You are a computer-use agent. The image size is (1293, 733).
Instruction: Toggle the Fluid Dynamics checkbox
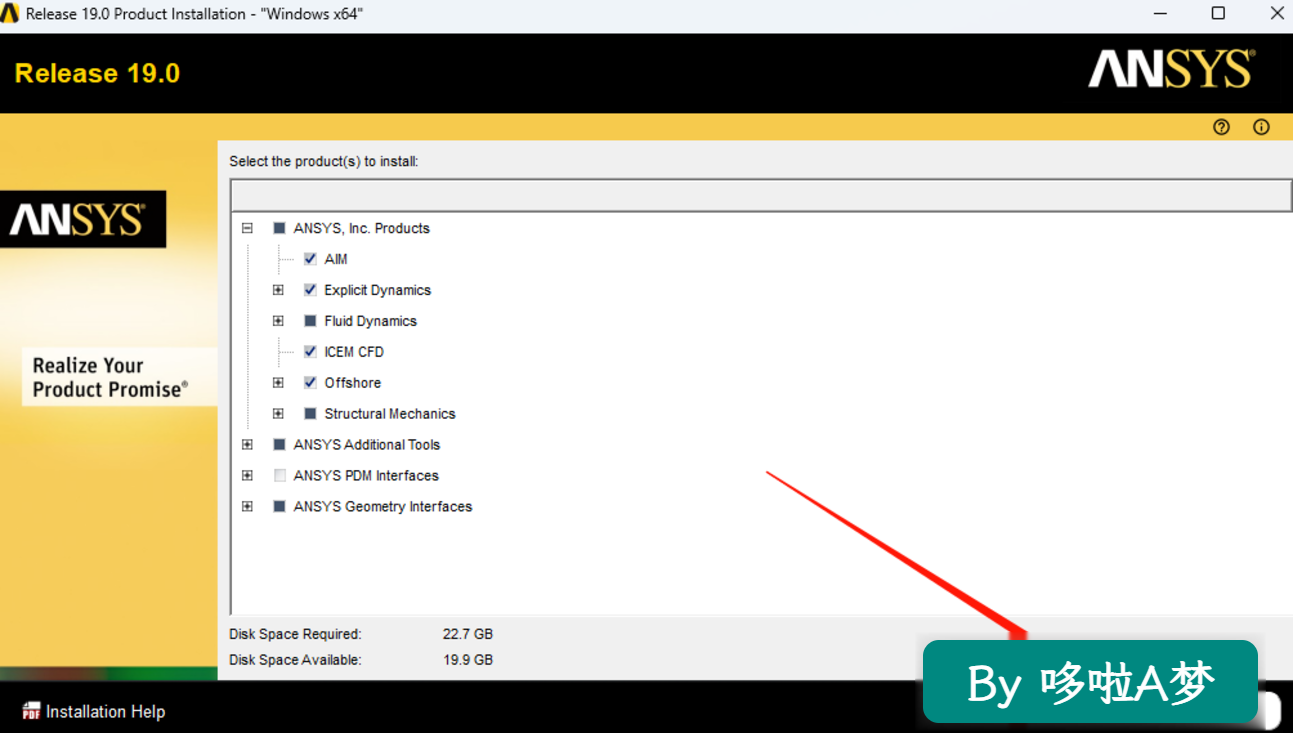point(310,321)
